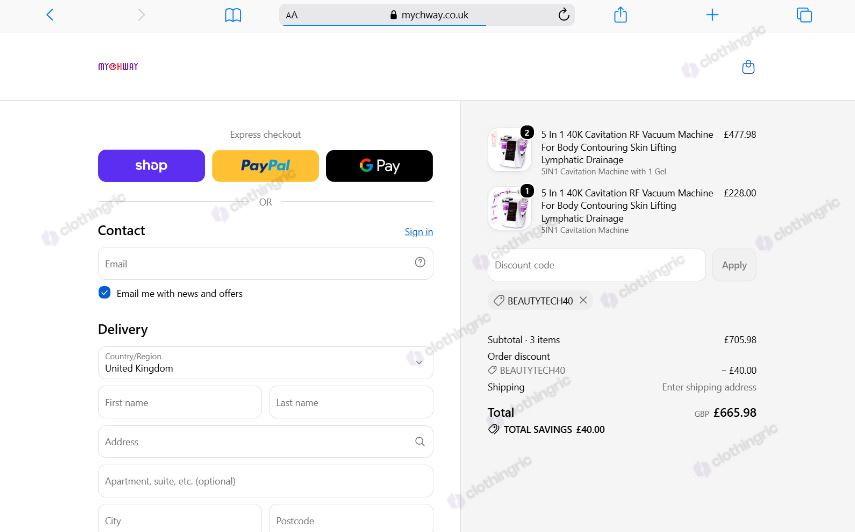Click the £477.98 item price
Viewport: 855px width, 532px height.
coord(740,135)
